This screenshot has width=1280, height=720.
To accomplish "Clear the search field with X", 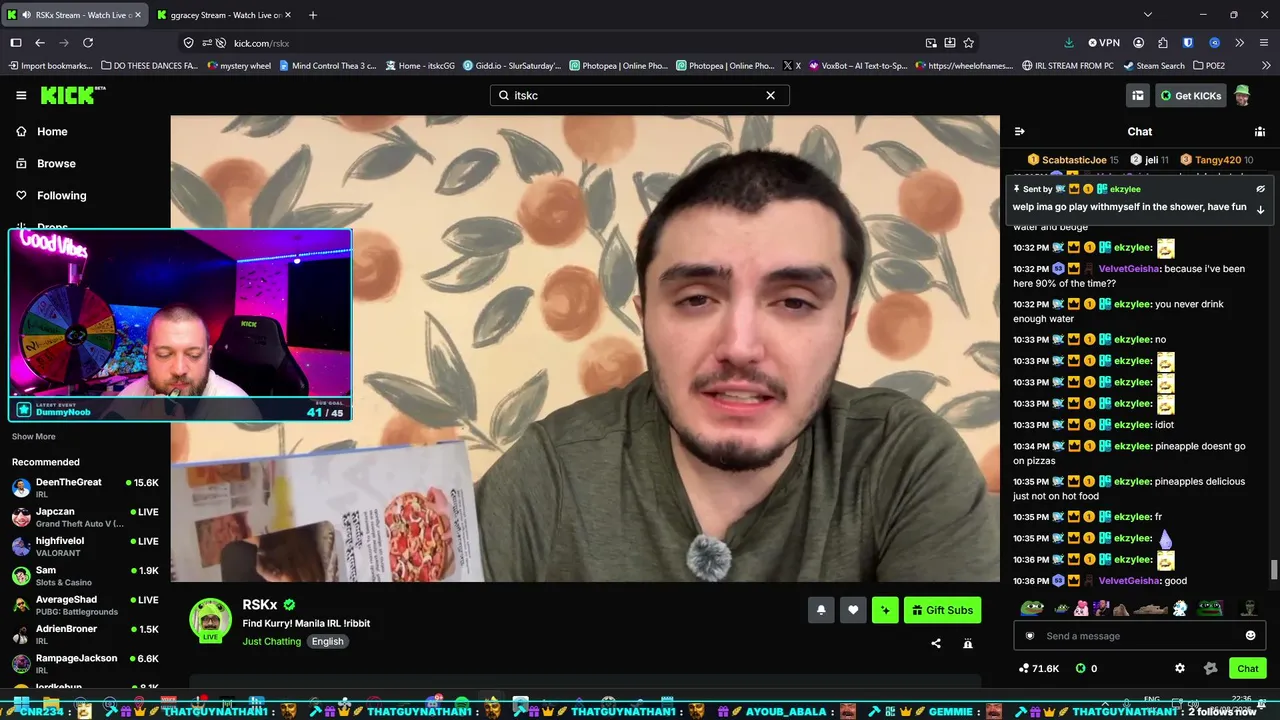I will [770, 95].
